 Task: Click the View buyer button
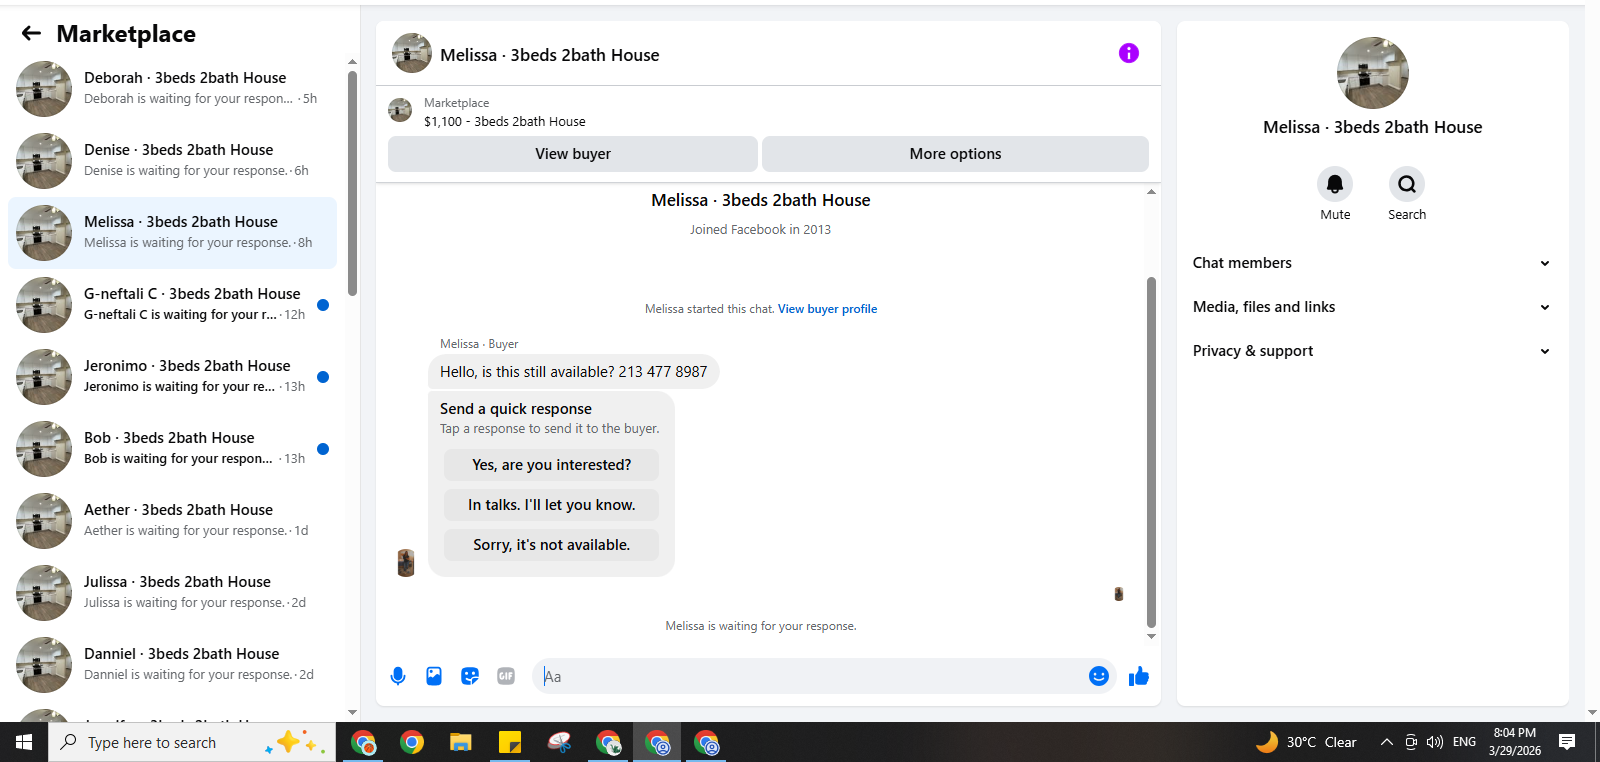tap(573, 154)
